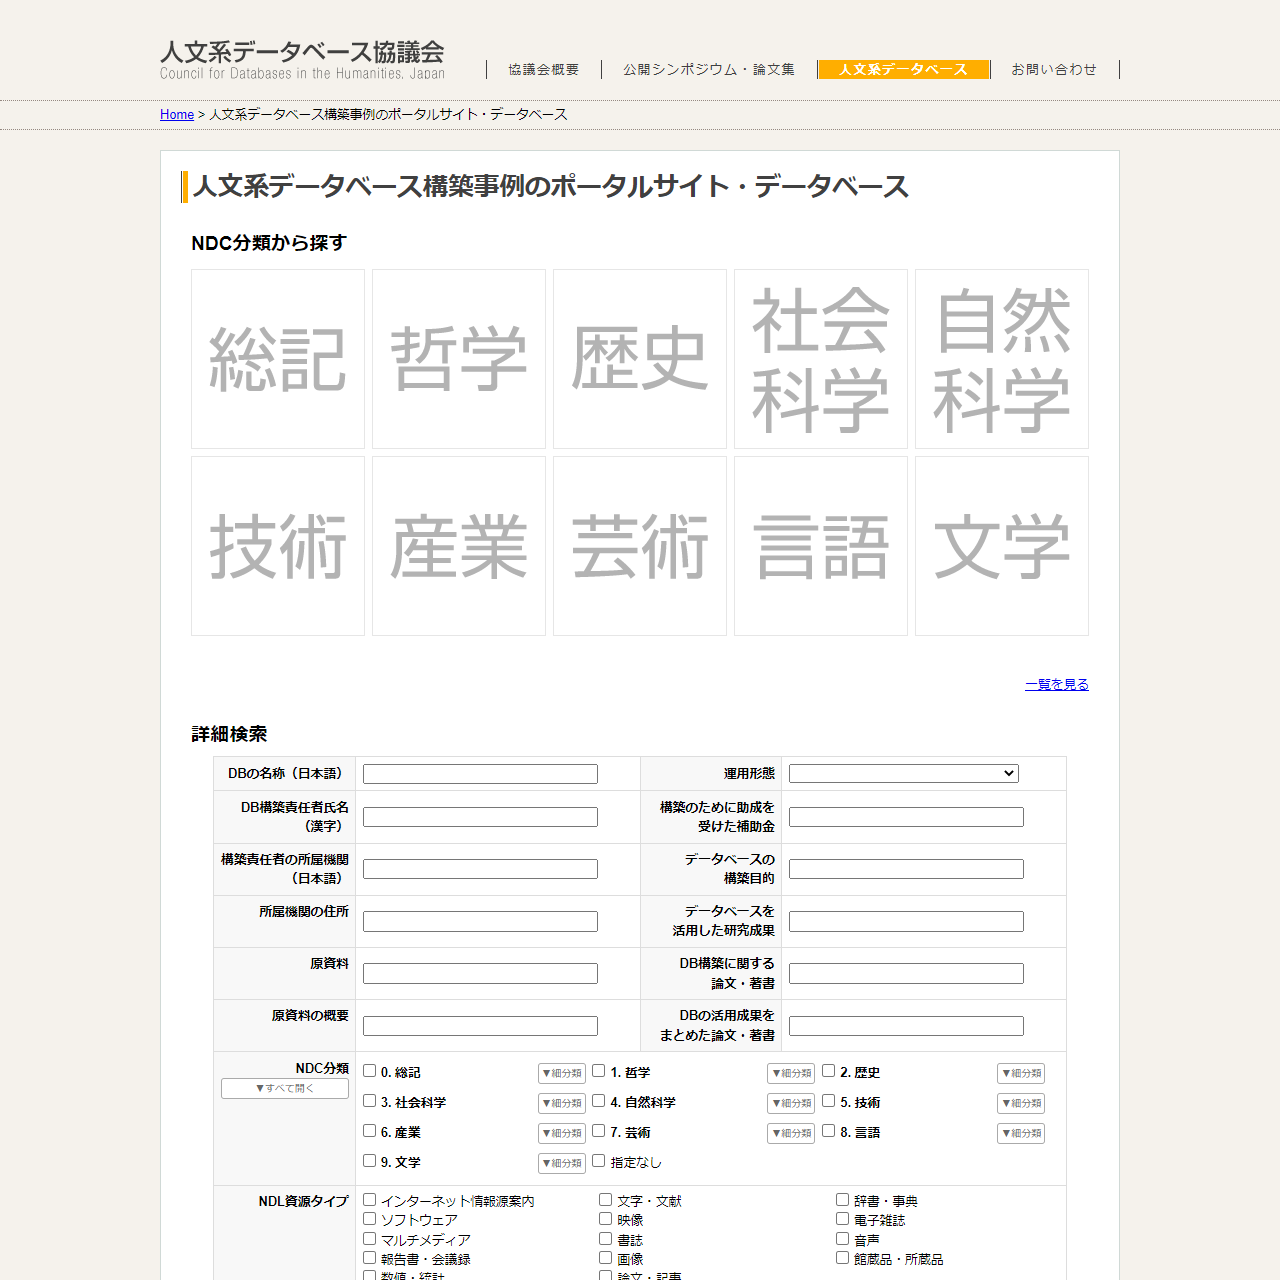This screenshot has height=1280, width=1280.
Task: Check the 7. 芸術 NDC checkbox
Action: 599,1131
